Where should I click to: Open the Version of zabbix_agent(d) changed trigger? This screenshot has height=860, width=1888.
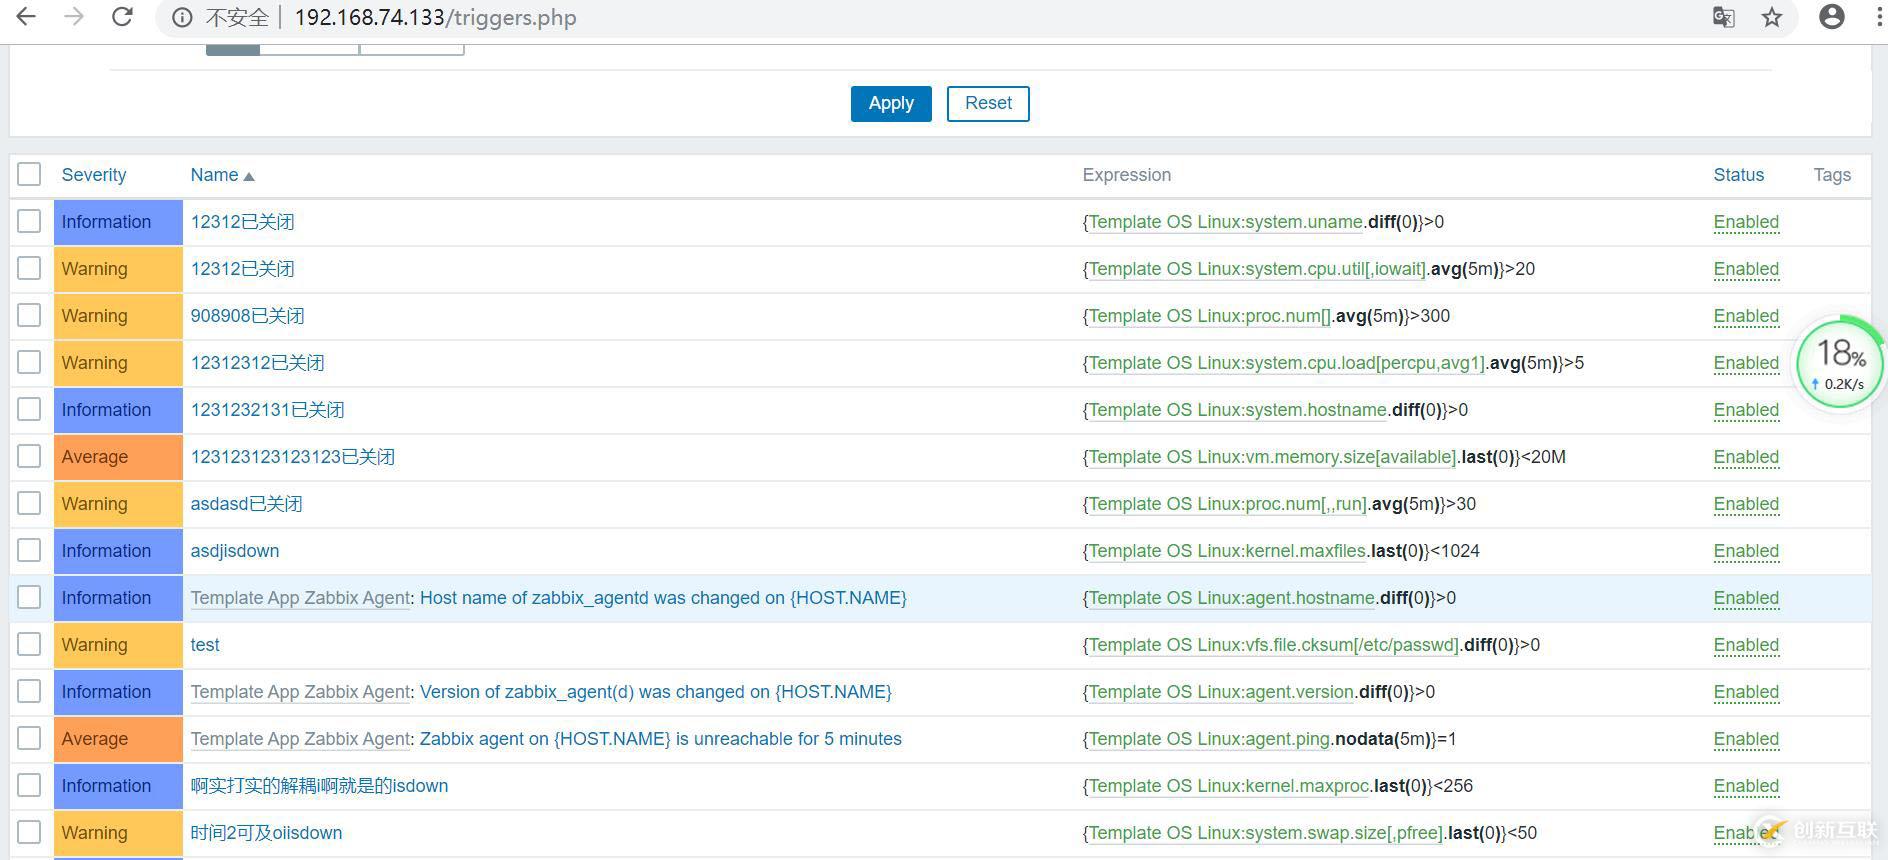point(656,692)
